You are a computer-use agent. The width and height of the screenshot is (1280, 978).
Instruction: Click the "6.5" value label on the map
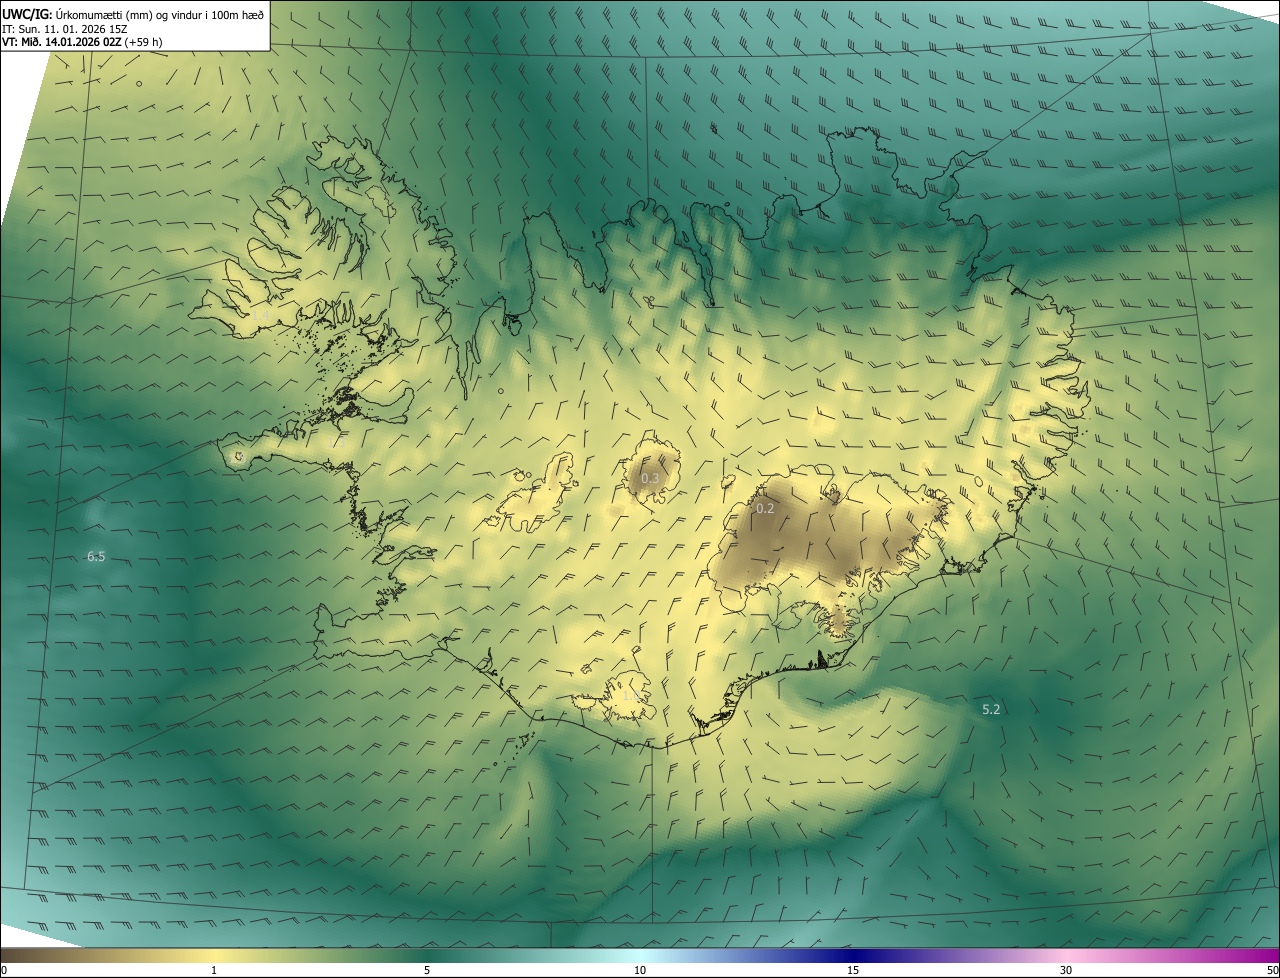(96, 556)
